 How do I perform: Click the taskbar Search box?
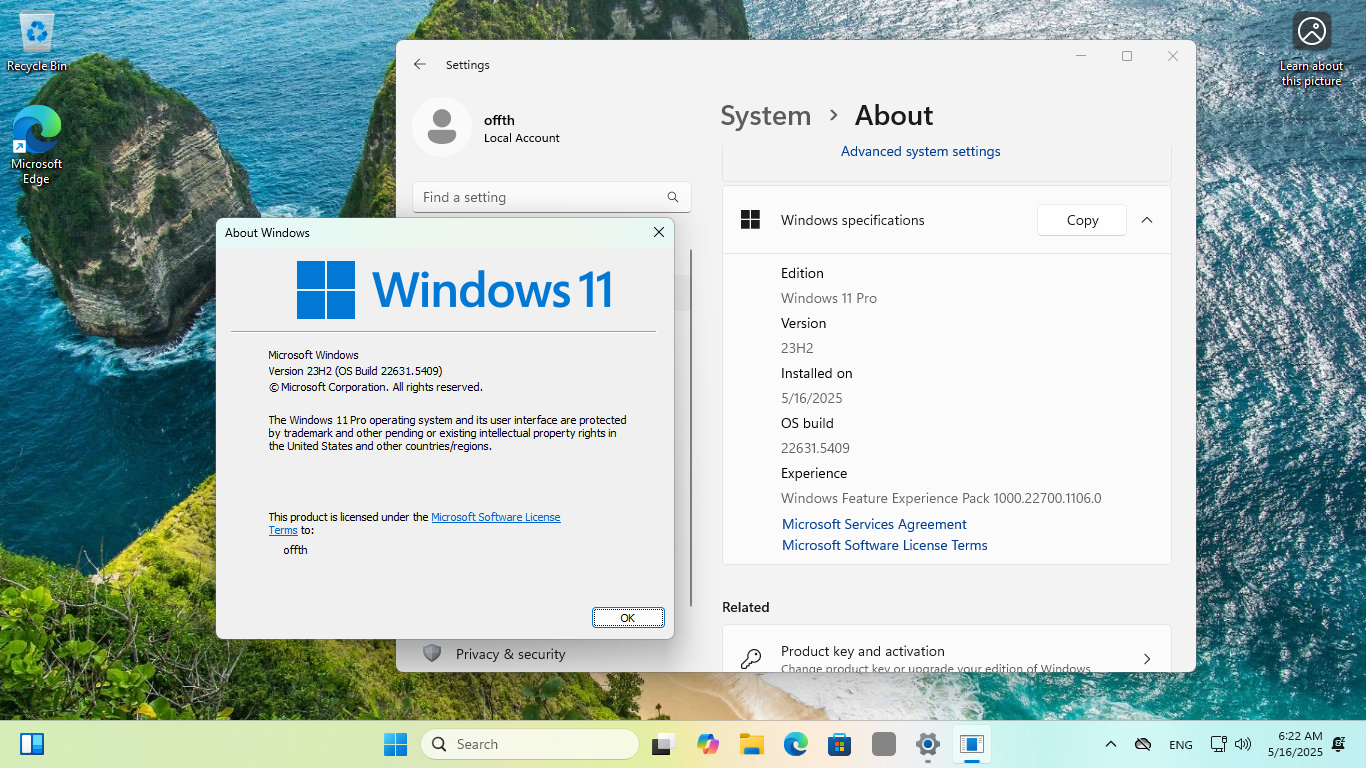[530, 744]
